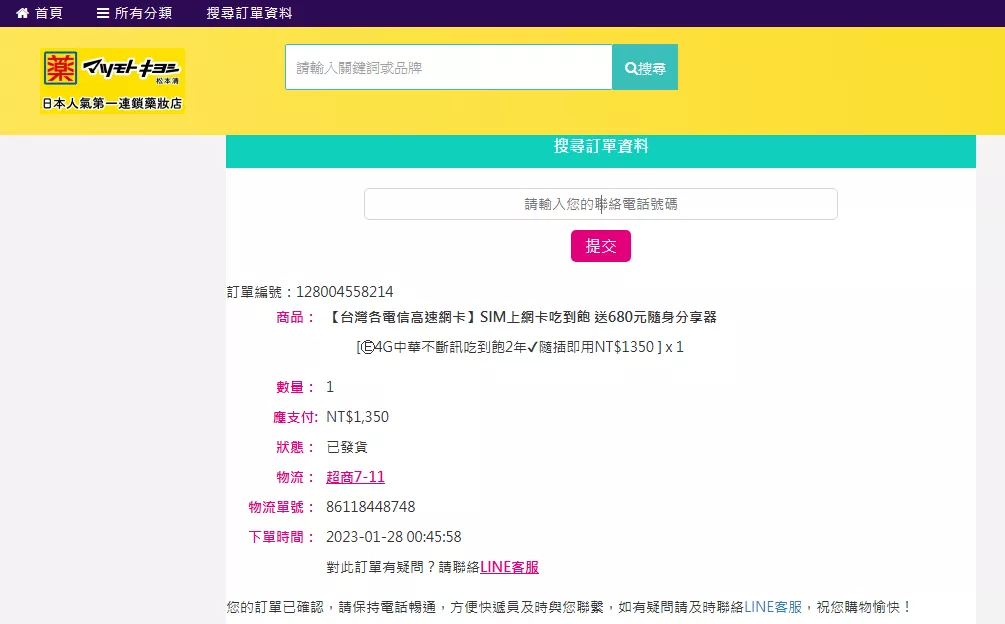Click the magnifier icon in search button
1005x624 pixels.
click(631, 68)
